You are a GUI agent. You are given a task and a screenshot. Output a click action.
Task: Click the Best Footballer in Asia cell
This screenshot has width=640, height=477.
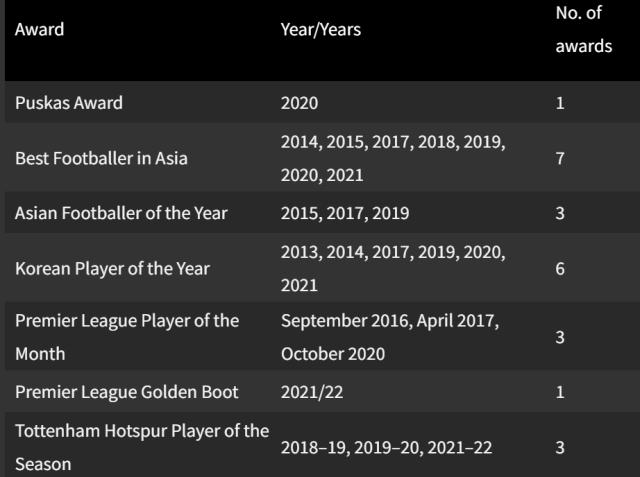point(101,159)
